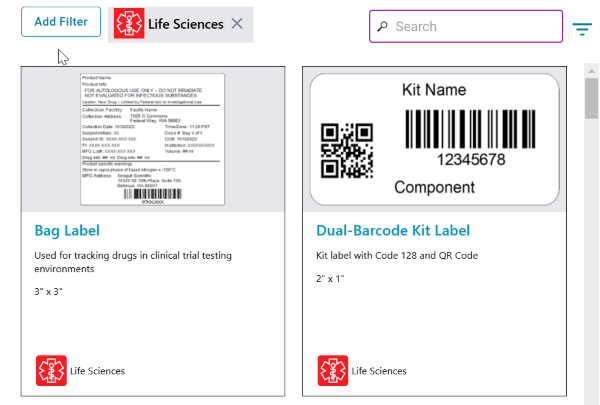Screen dimensions: 600x405
Task: Click the Dual-Barcode Kit Label title
Action: pos(393,230)
